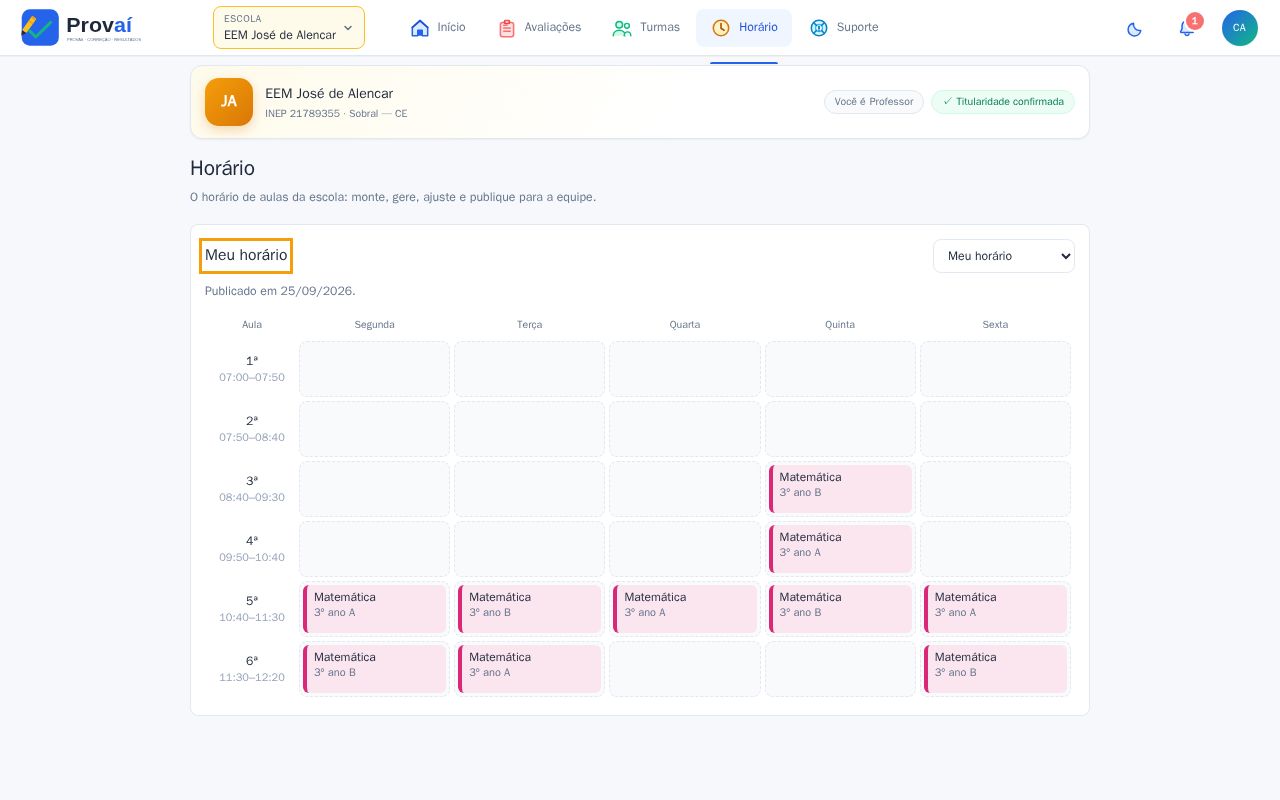The width and height of the screenshot is (1280, 800).
Task: Click the empty Monday 1st period slot
Action: click(x=375, y=369)
